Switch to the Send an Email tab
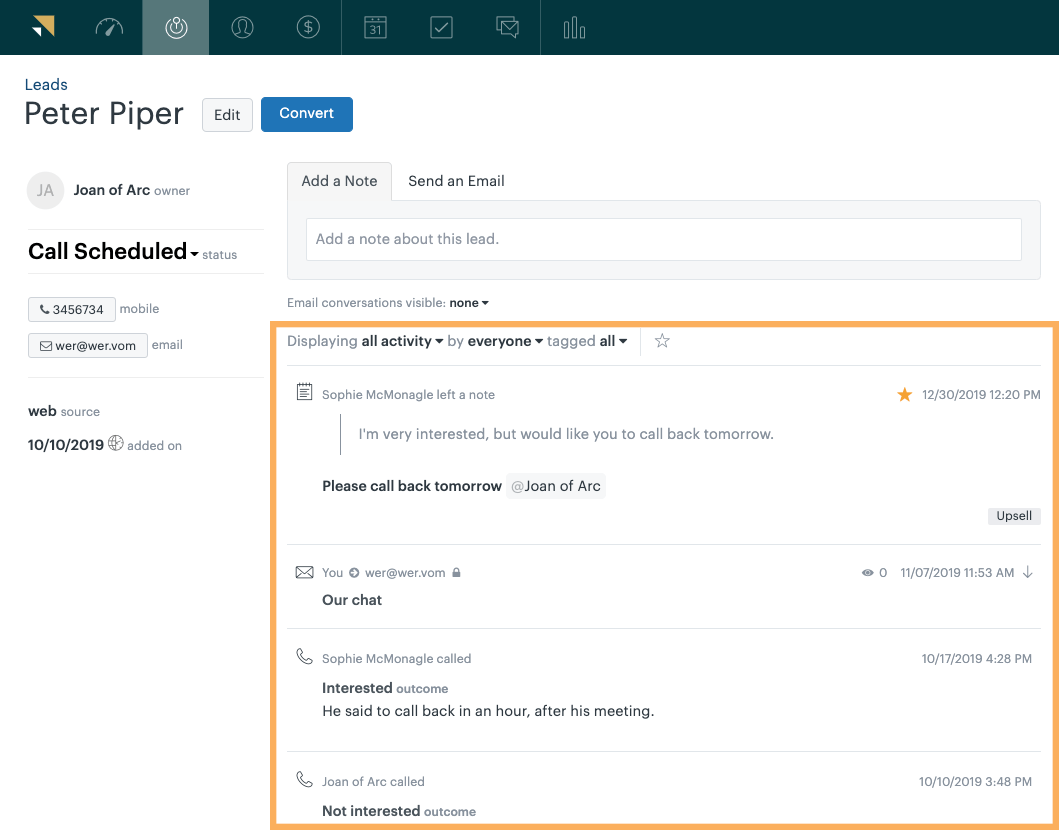The height and width of the screenshot is (831, 1059). click(456, 181)
